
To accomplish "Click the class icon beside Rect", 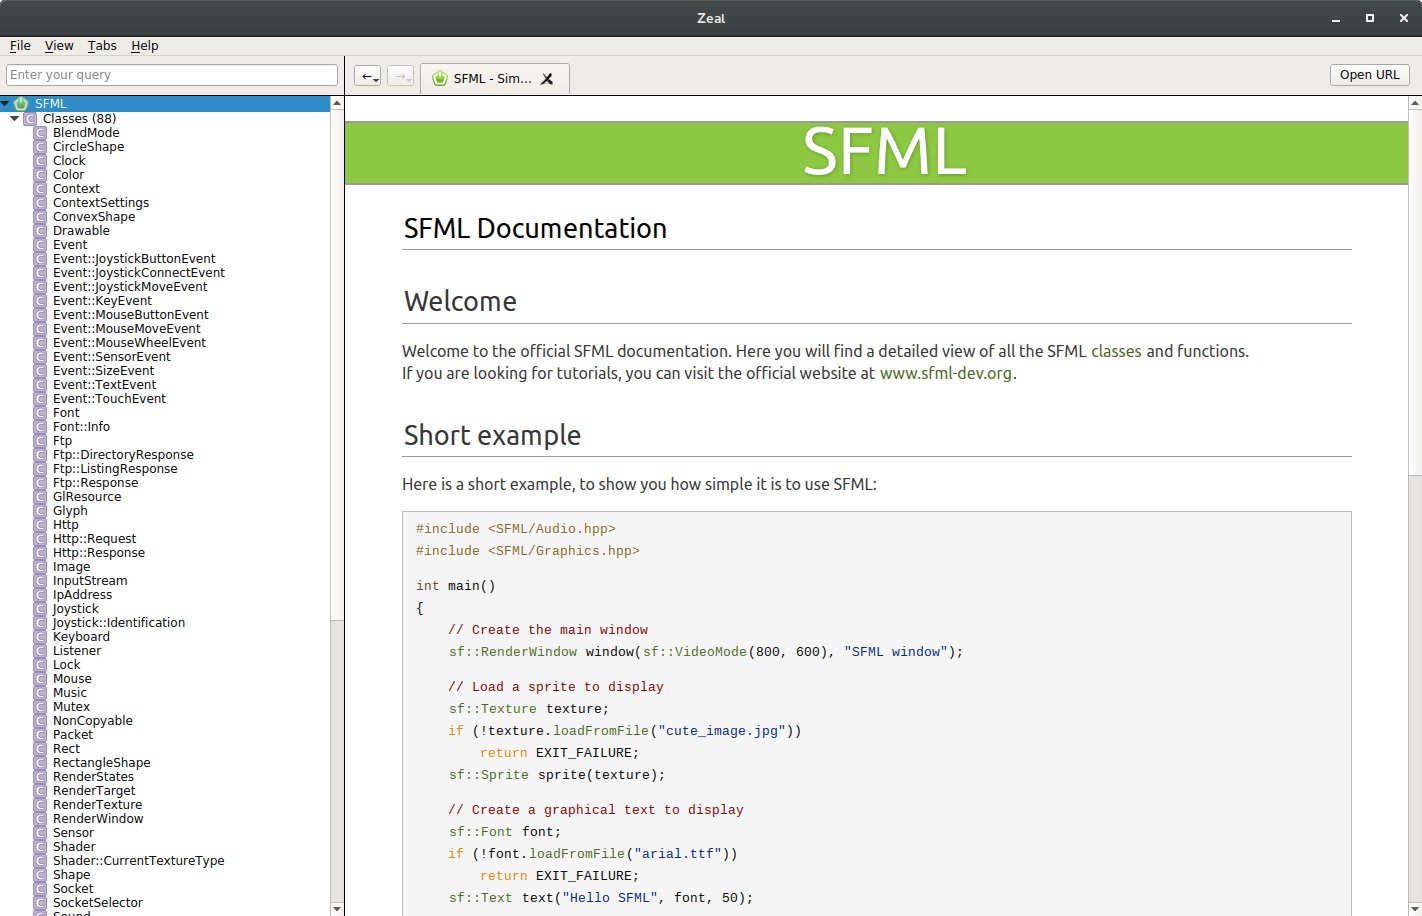I will (40, 749).
